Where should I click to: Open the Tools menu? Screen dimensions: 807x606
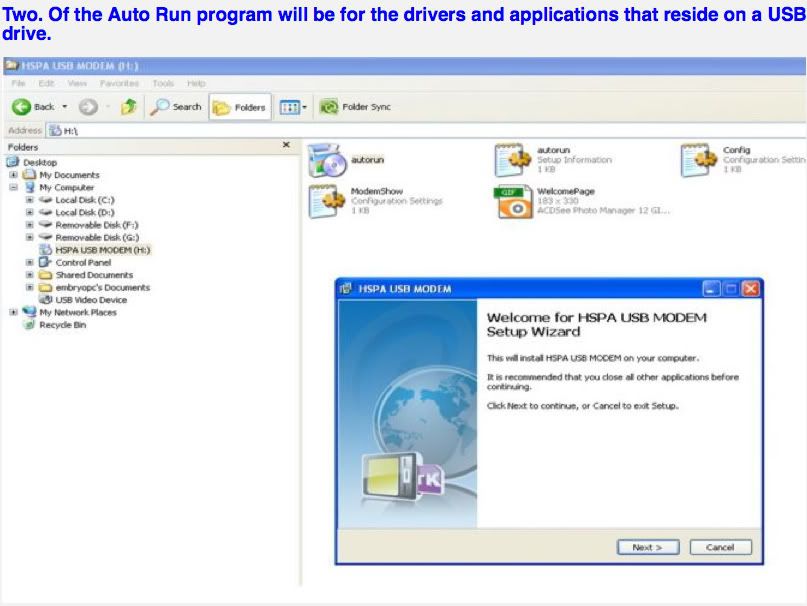pyautogui.click(x=163, y=83)
